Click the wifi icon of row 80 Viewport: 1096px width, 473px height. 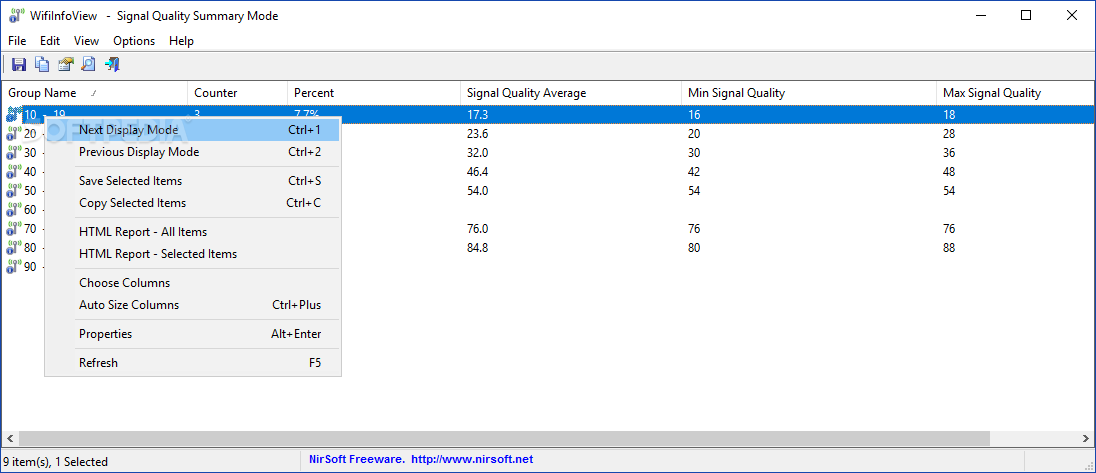tap(13, 247)
